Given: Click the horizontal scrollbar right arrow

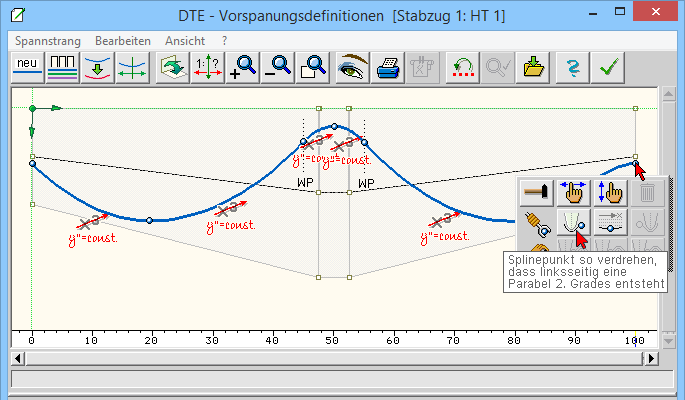Looking at the screenshot, I should coord(651,358).
